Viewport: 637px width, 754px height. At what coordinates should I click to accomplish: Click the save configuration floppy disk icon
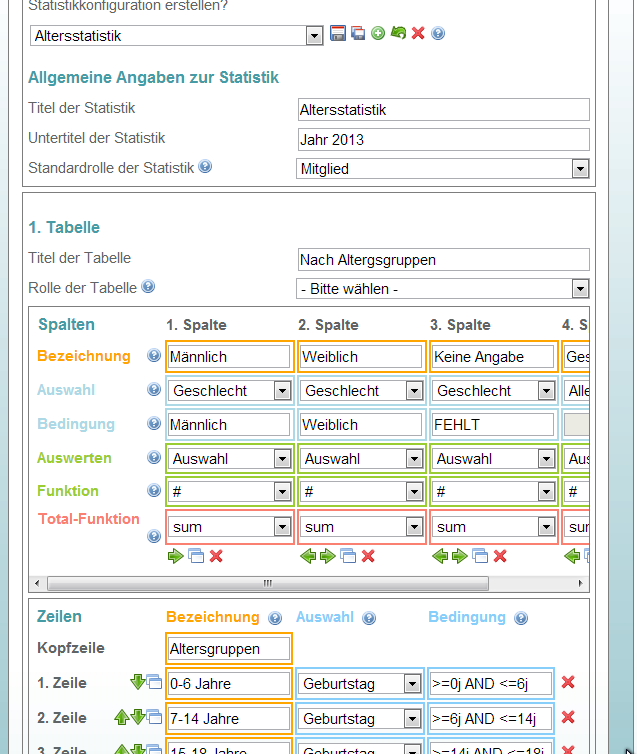[x=338, y=34]
